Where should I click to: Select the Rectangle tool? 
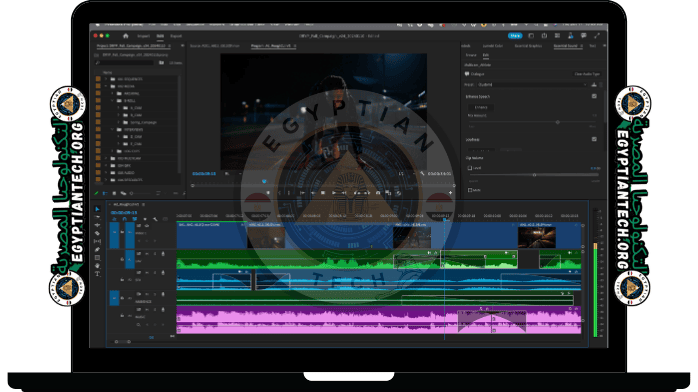click(97, 258)
